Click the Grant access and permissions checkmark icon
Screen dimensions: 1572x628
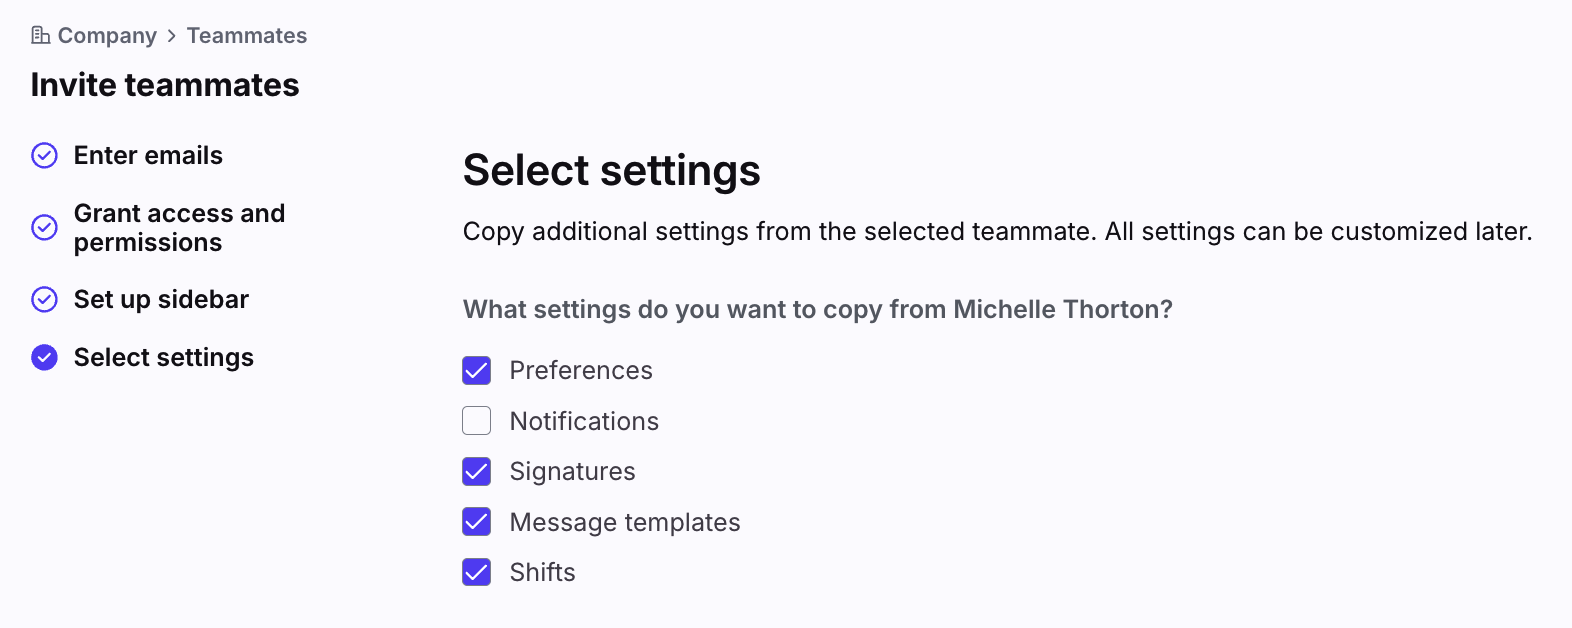point(45,228)
